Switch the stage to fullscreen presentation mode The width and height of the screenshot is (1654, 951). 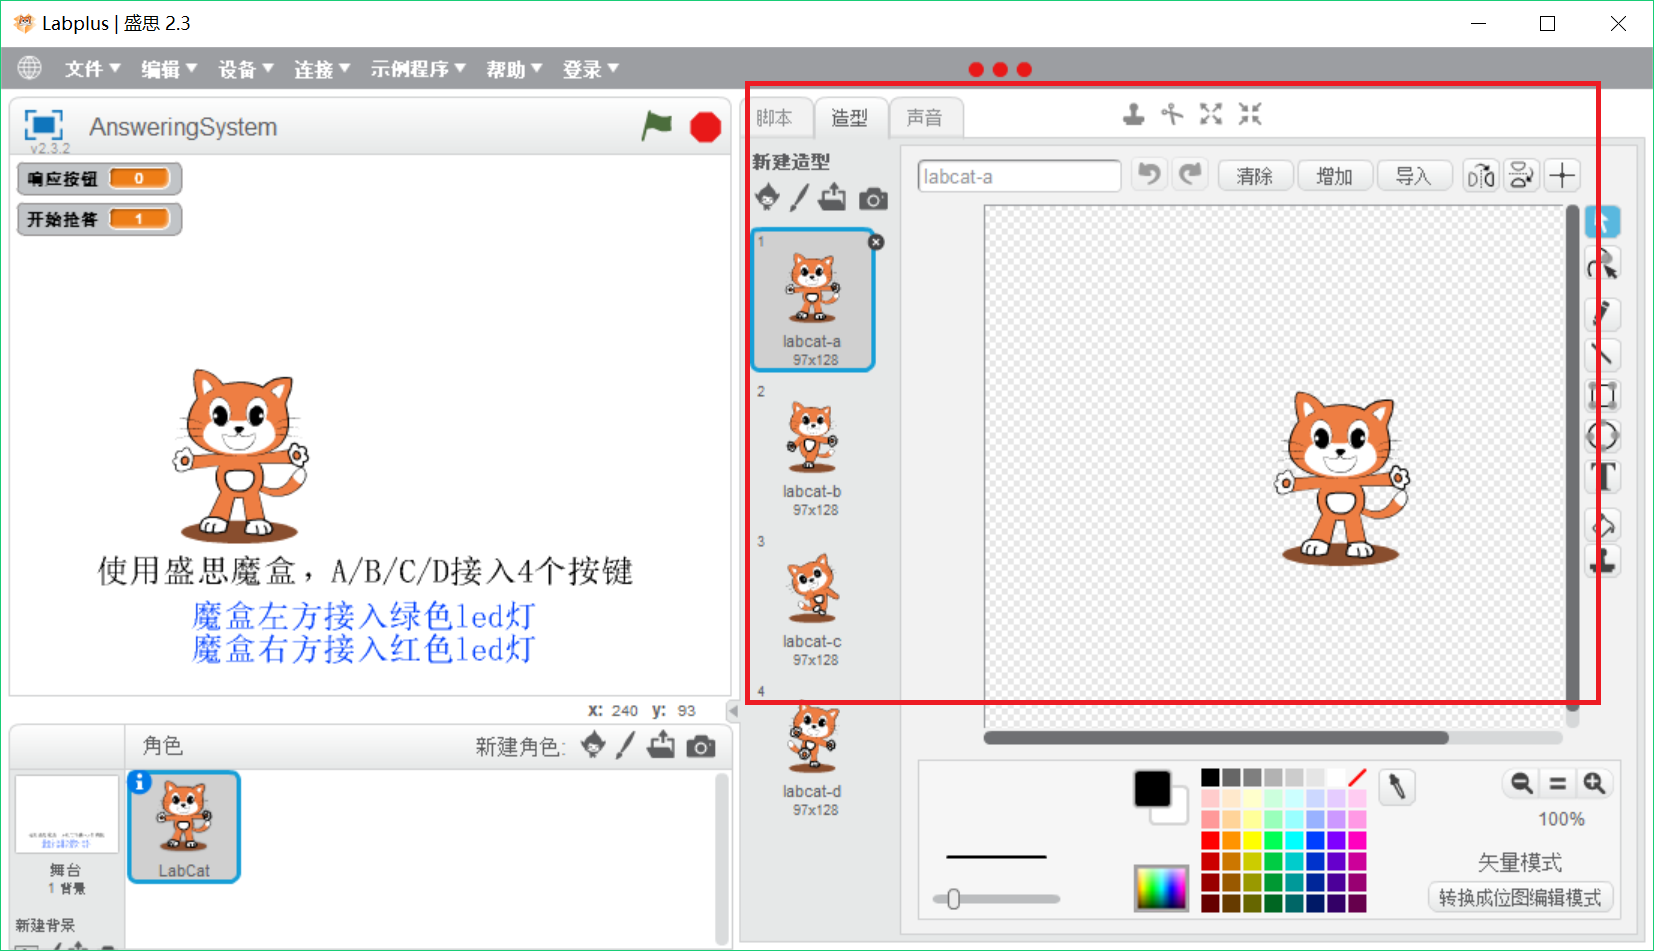tap(43, 125)
